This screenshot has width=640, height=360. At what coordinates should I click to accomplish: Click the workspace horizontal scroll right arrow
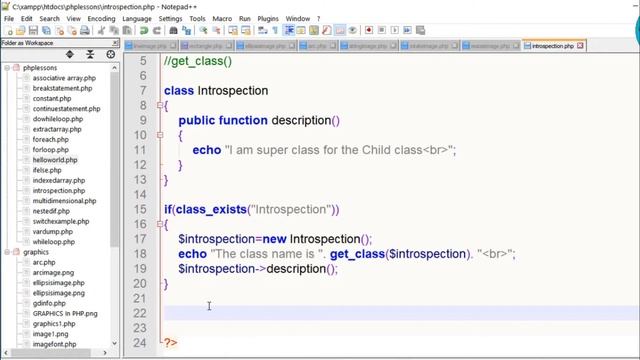pyautogui.click(x=105, y=353)
